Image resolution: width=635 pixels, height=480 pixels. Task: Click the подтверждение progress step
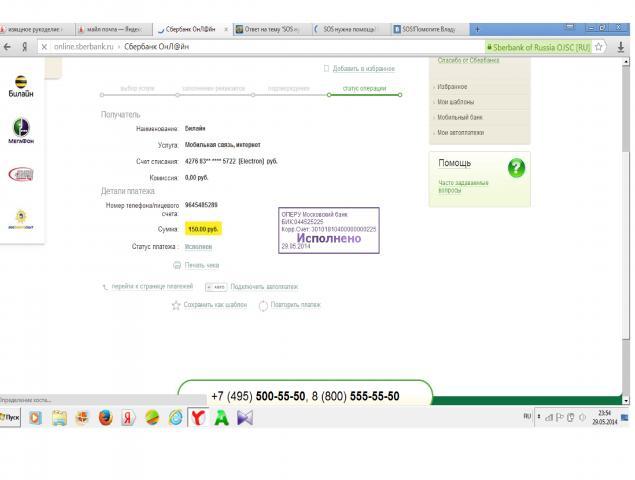[x=289, y=89]
